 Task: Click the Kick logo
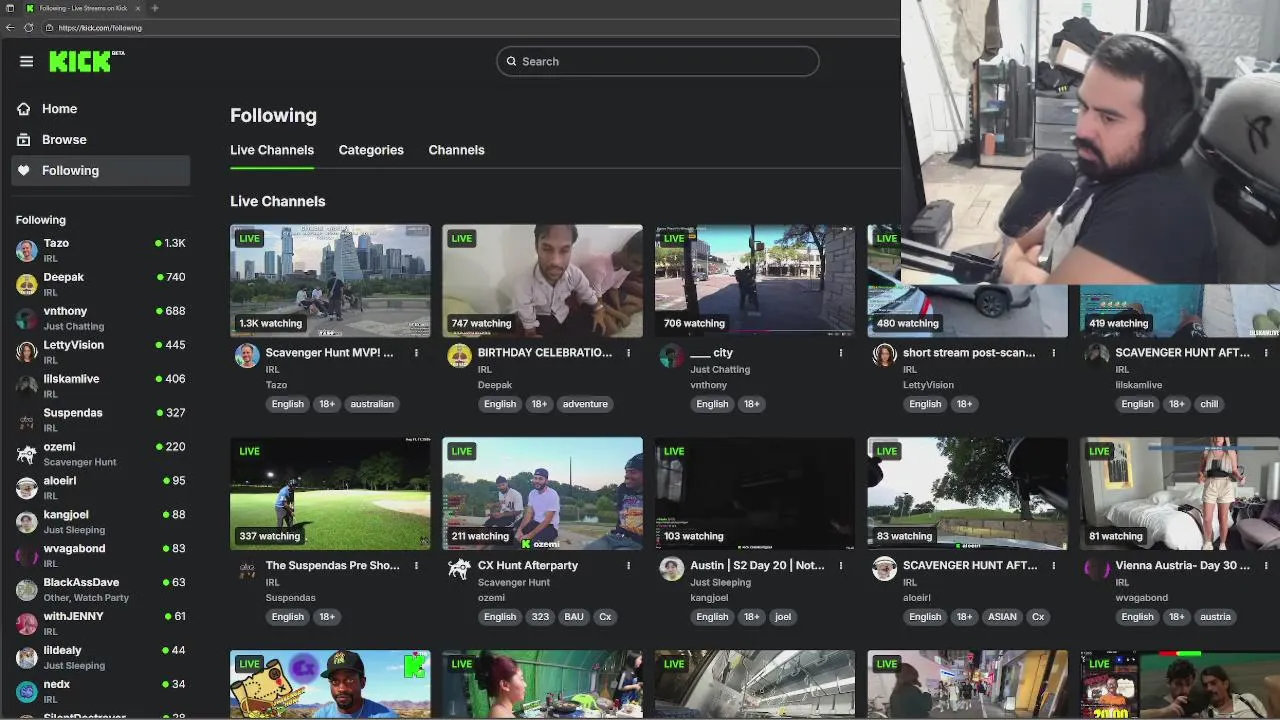click(x=86, y=61)
